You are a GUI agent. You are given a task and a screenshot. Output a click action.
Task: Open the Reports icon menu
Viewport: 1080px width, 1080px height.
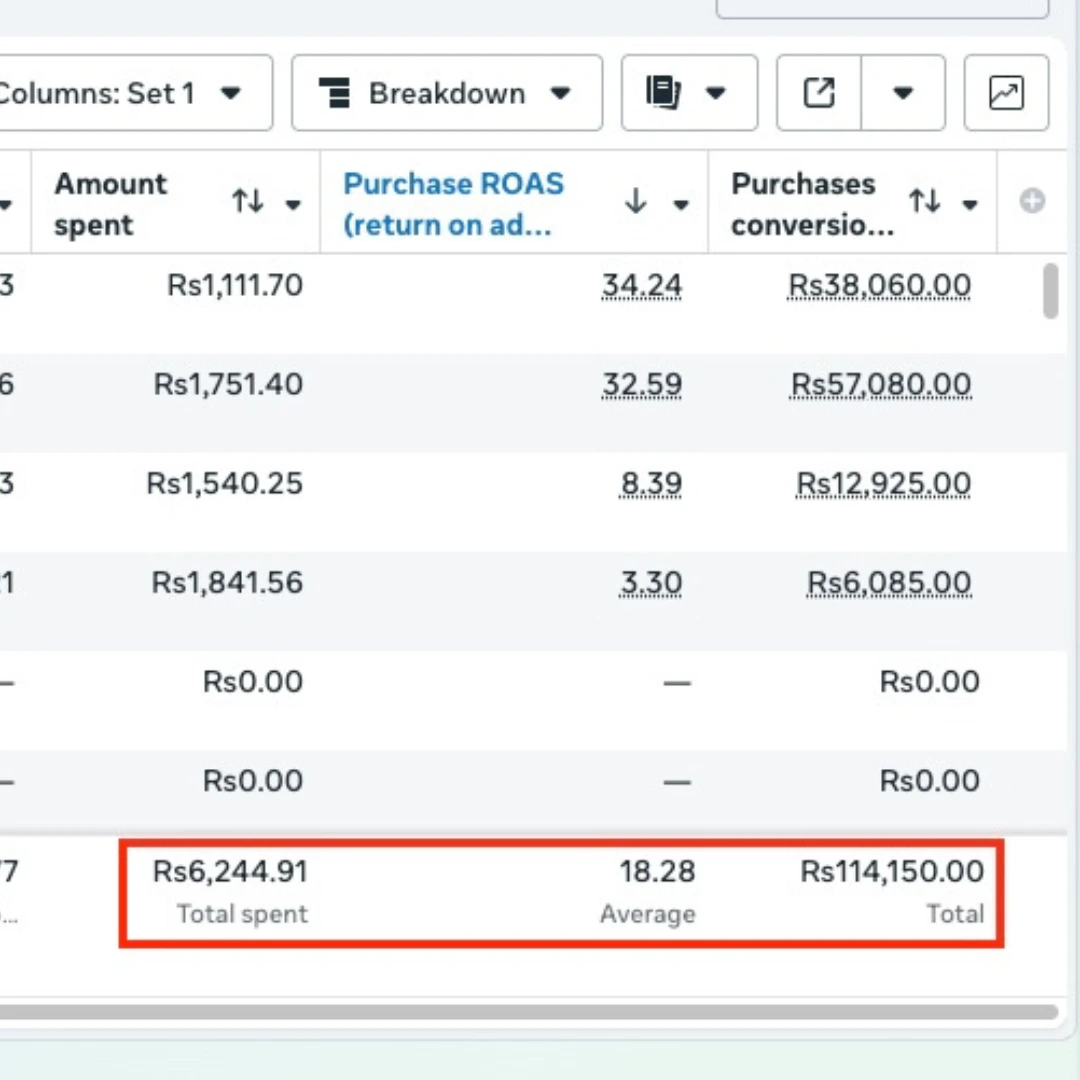(688, 94)
